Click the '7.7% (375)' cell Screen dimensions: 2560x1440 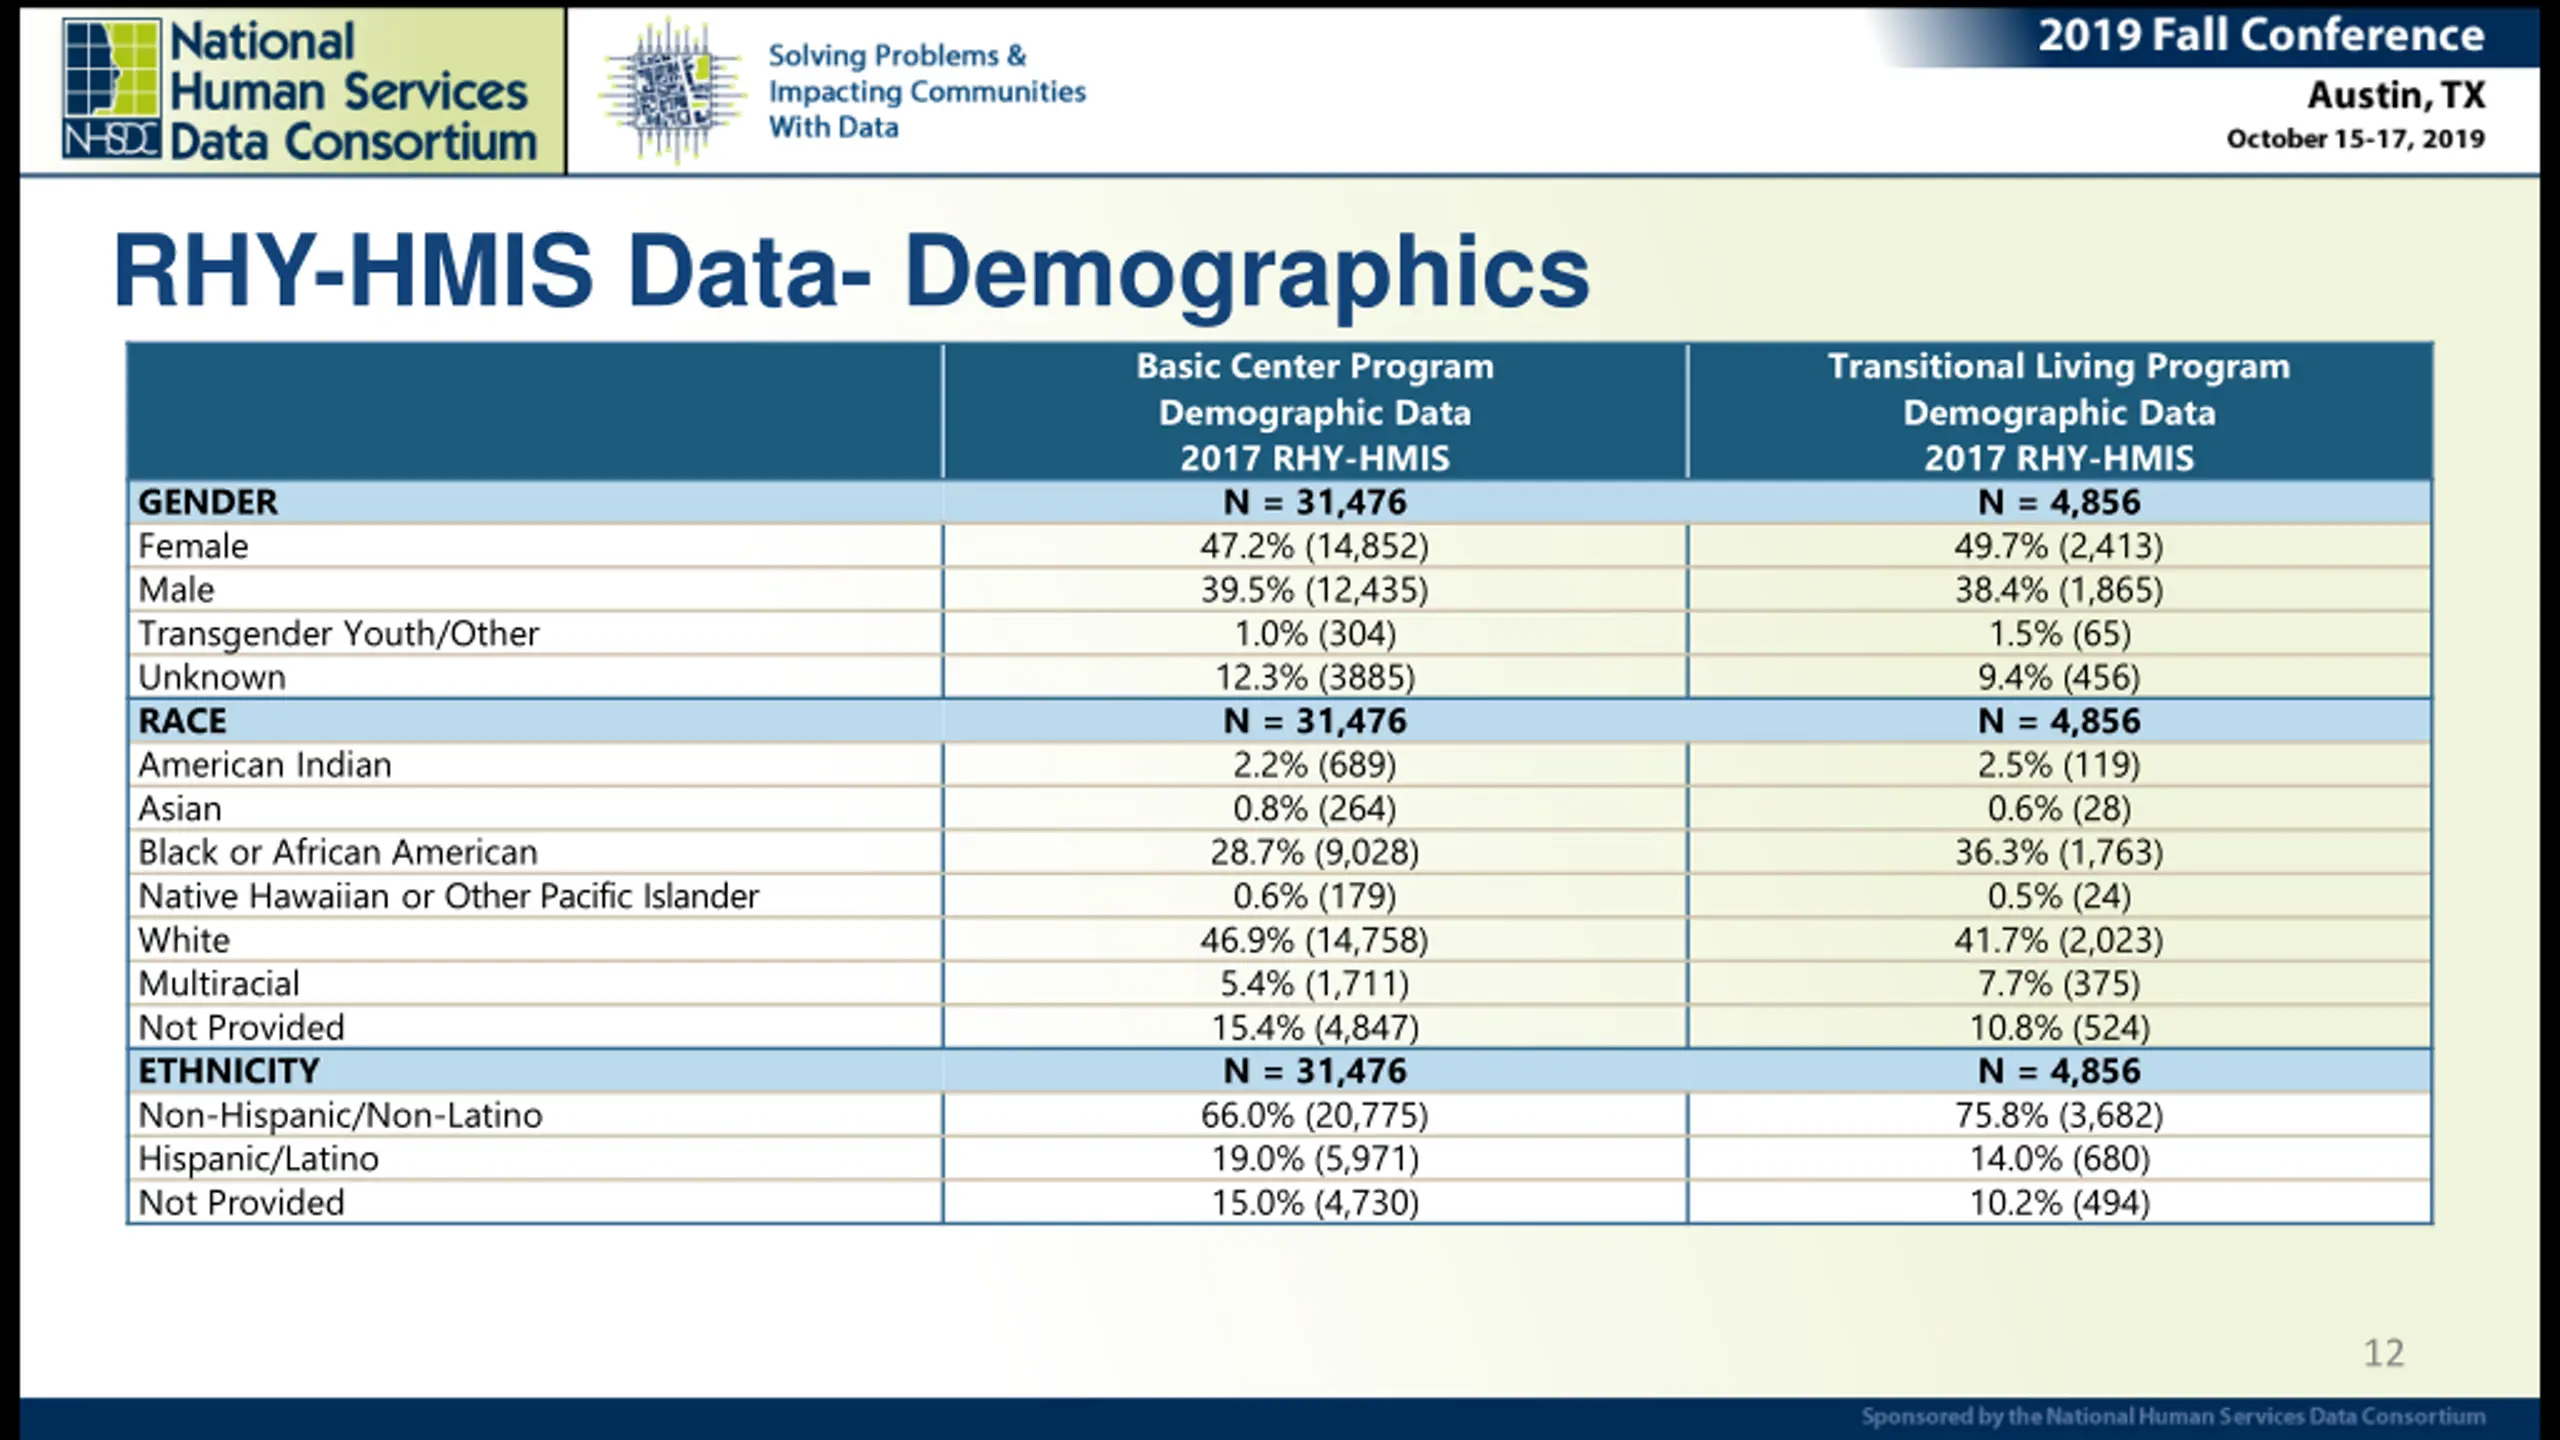coord(2059,984)
